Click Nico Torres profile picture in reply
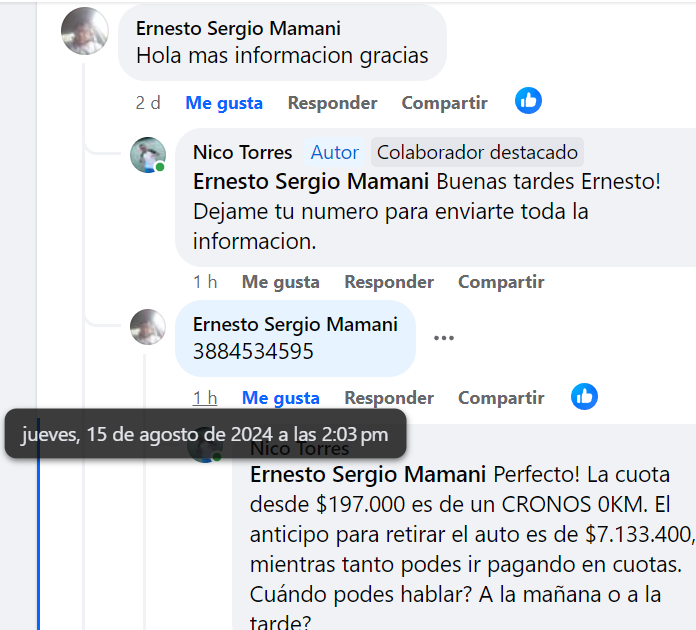696x630 pixels. click(x=148, y=155)
